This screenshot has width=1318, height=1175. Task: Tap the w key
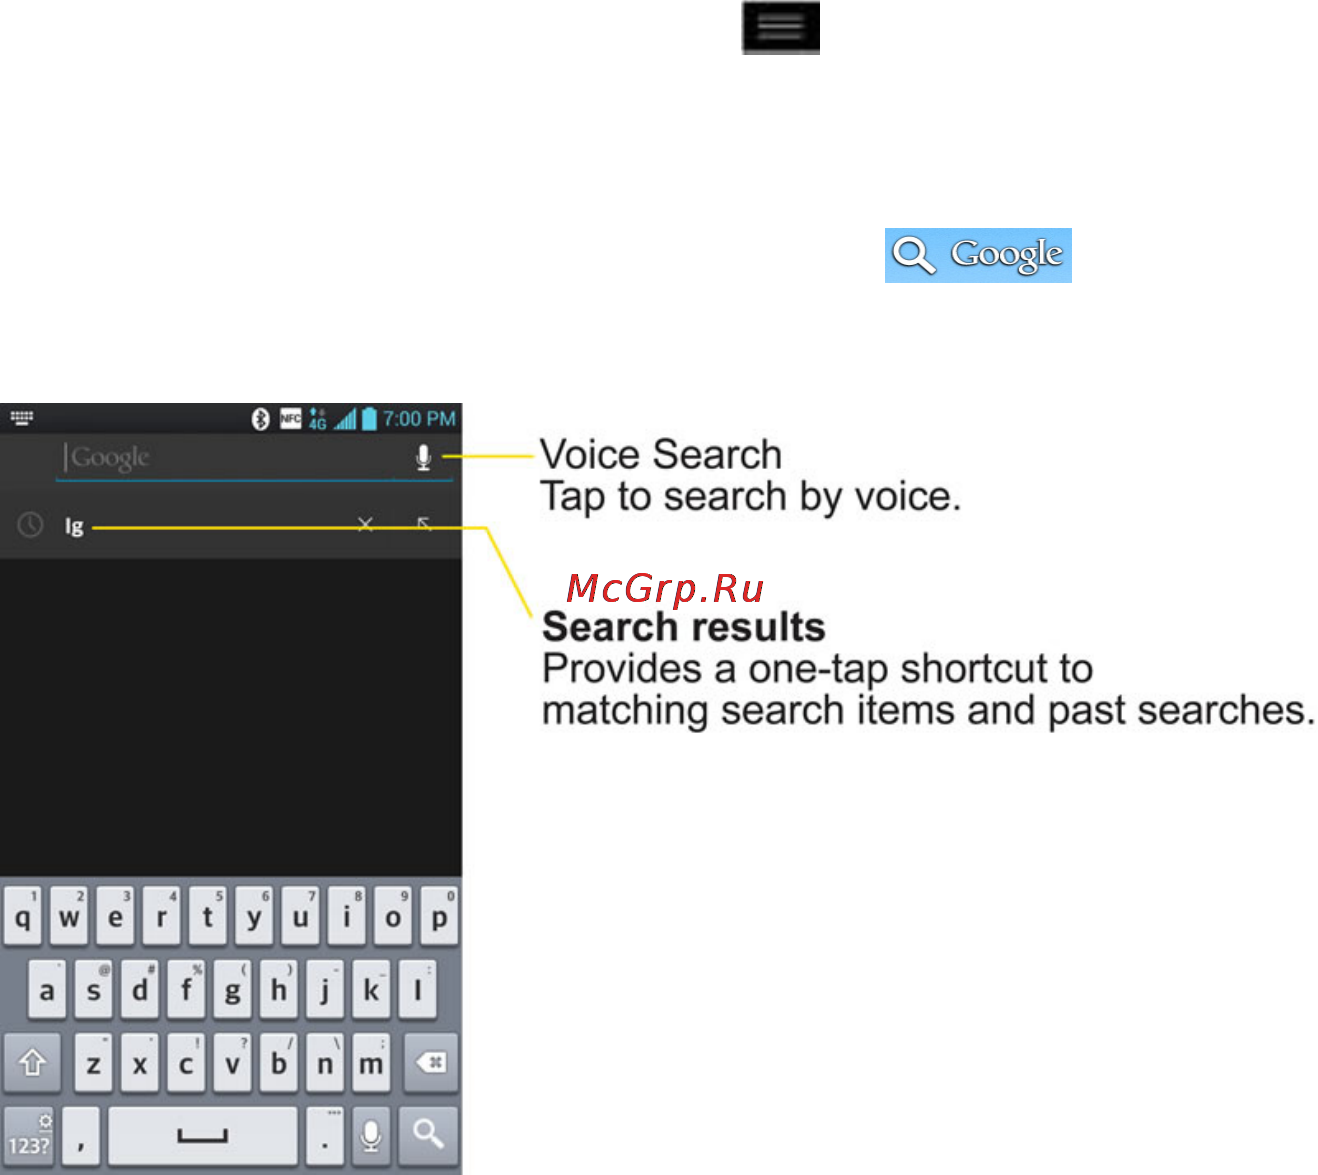[x=69, y=916]
